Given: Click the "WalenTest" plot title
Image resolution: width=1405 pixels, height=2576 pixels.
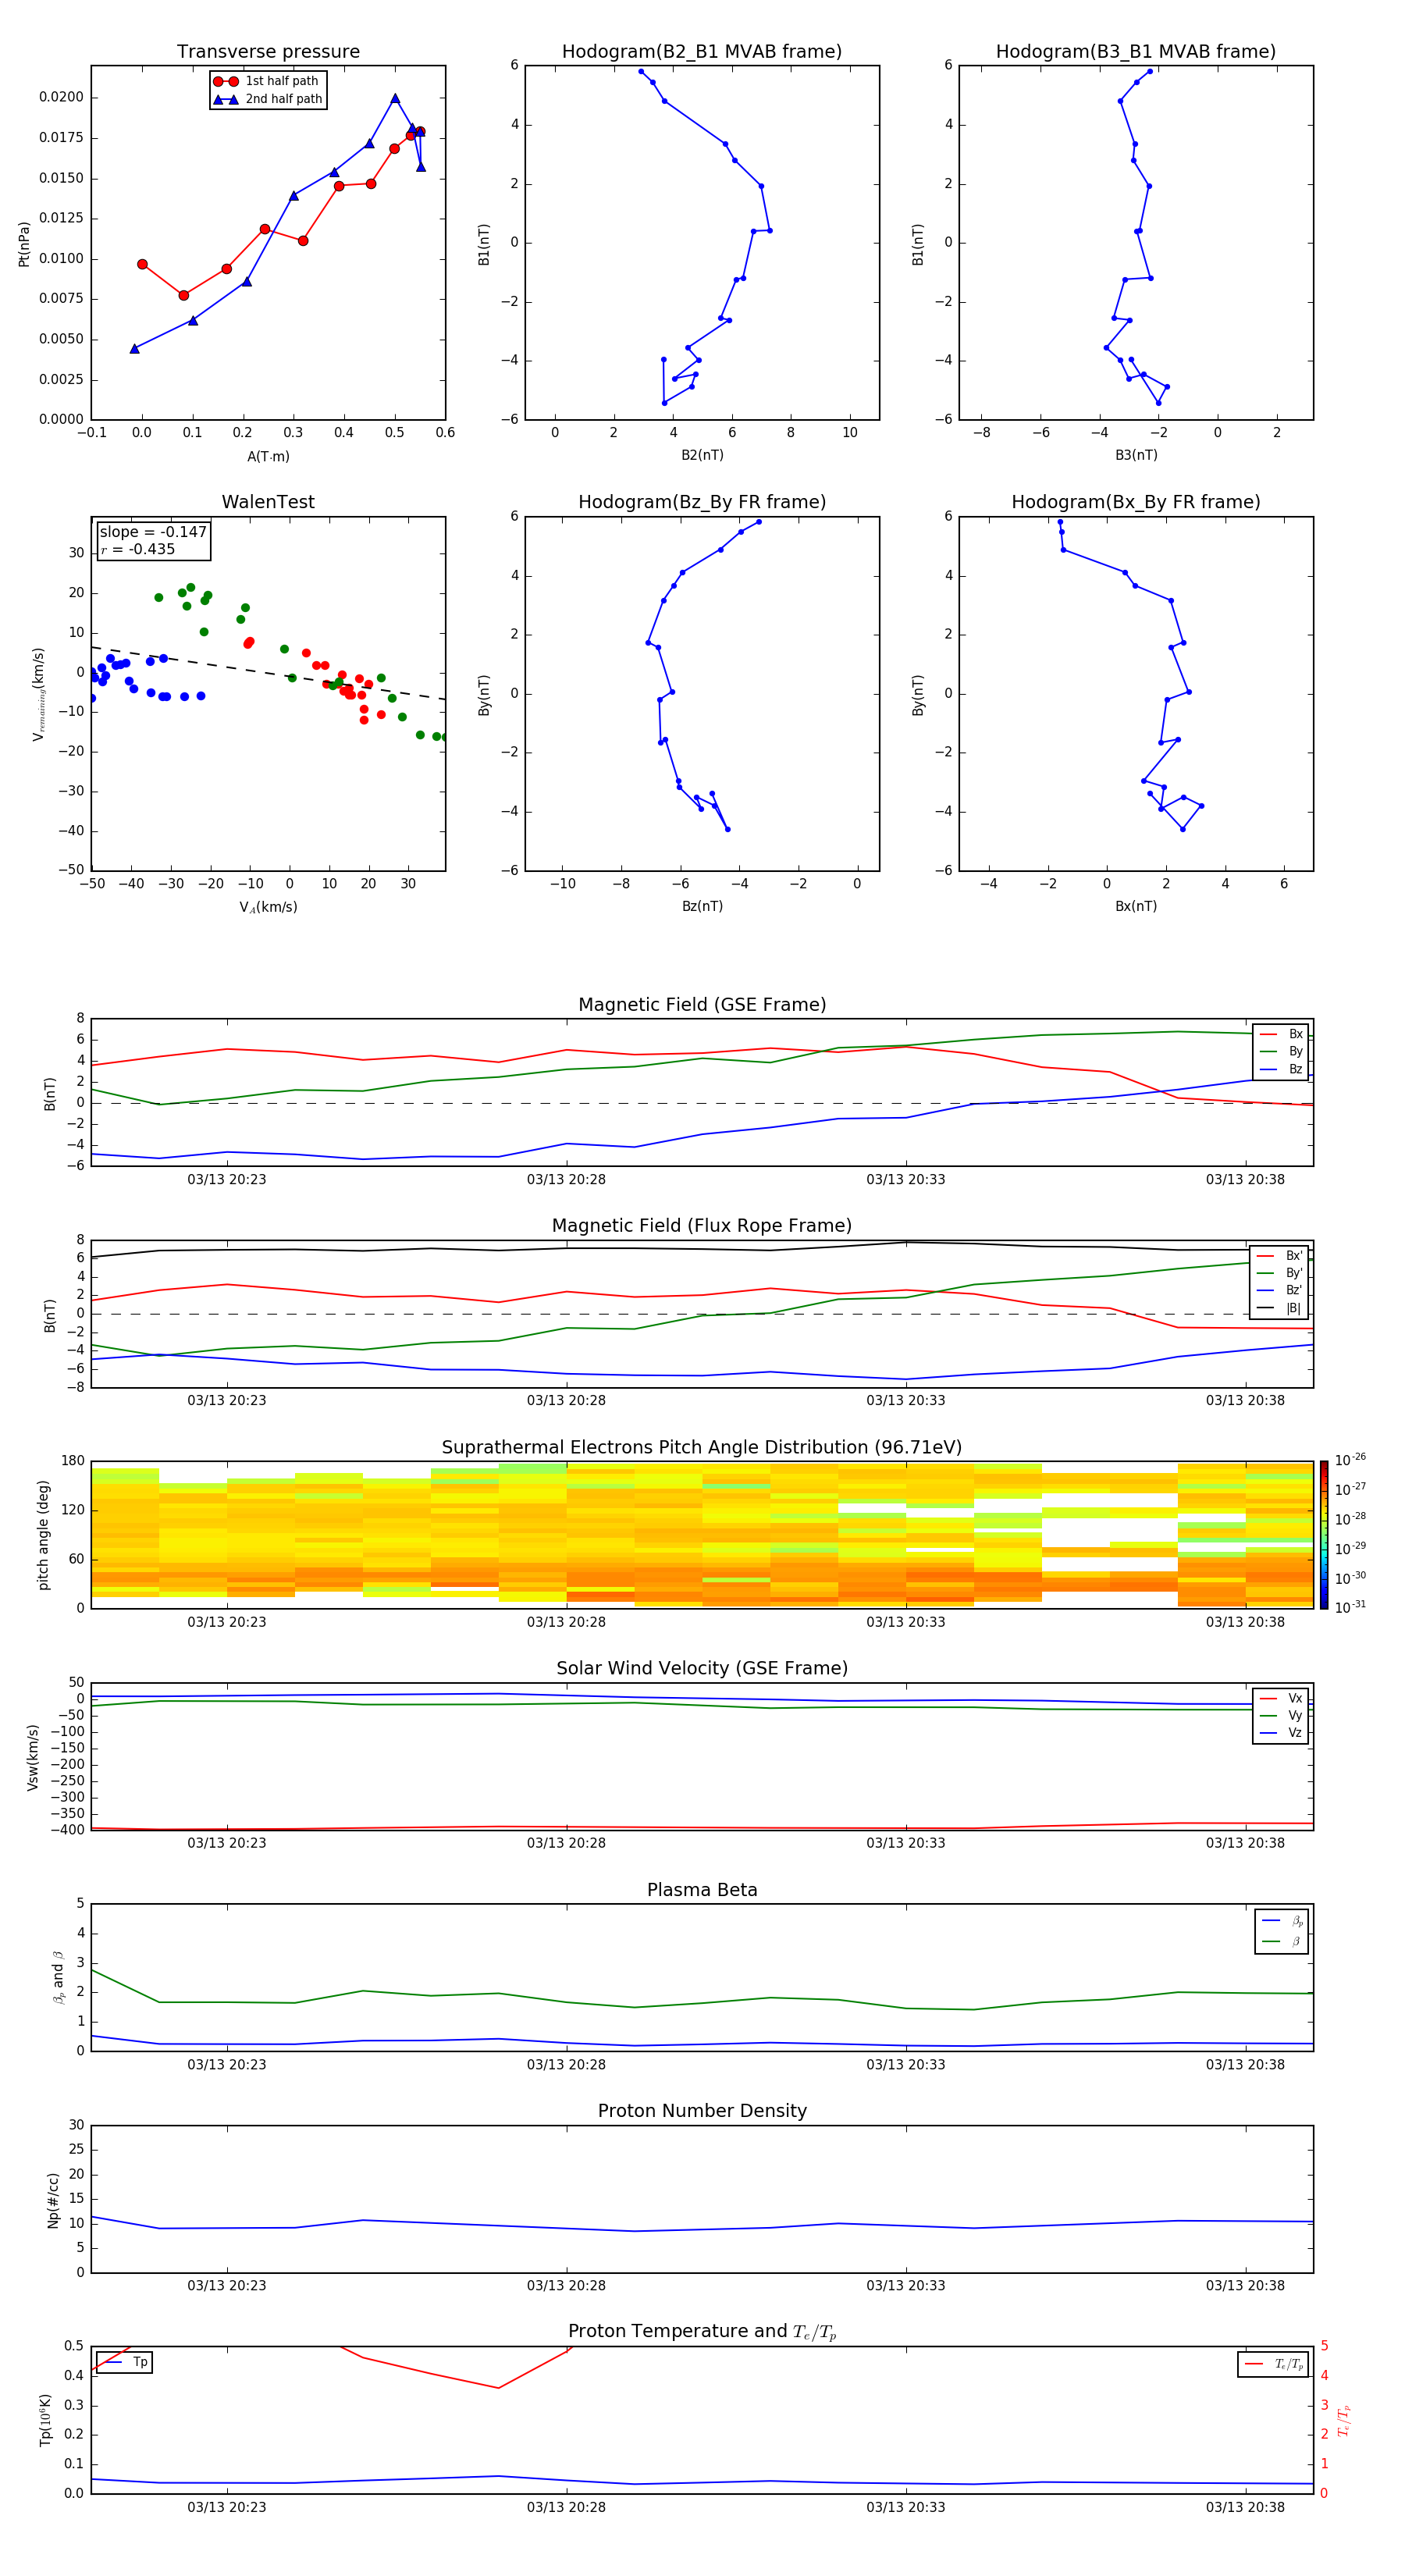Looking at the screenshot, I should pyautogui.click(x=268, y=502).
